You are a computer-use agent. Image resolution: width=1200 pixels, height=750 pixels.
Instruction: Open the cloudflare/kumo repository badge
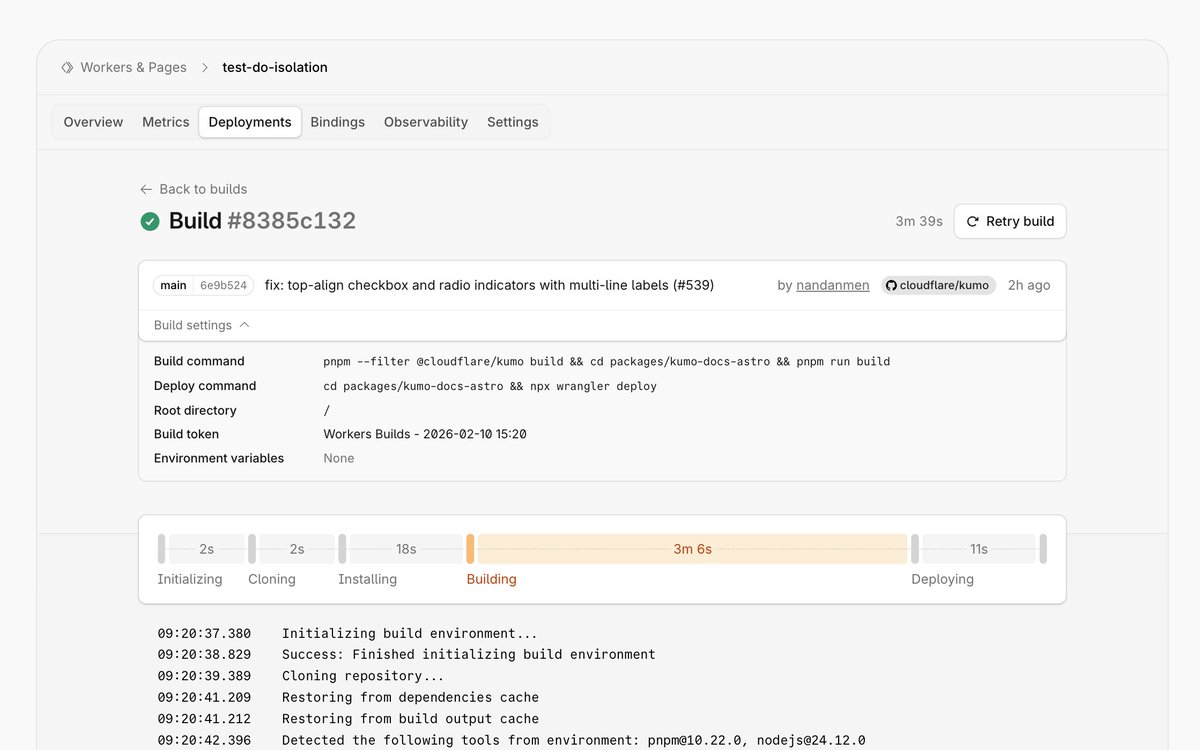938,285
